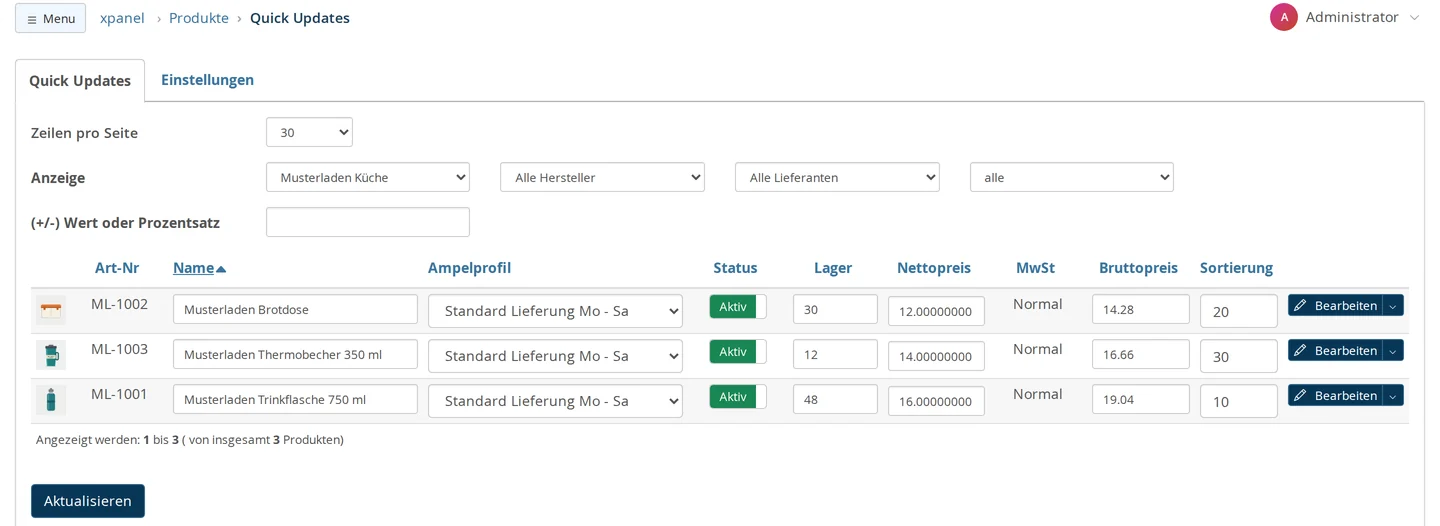Edit Nettopreis field 14.00000000
This screenshot has width=1440, height=526.
(x=936, y=356)
